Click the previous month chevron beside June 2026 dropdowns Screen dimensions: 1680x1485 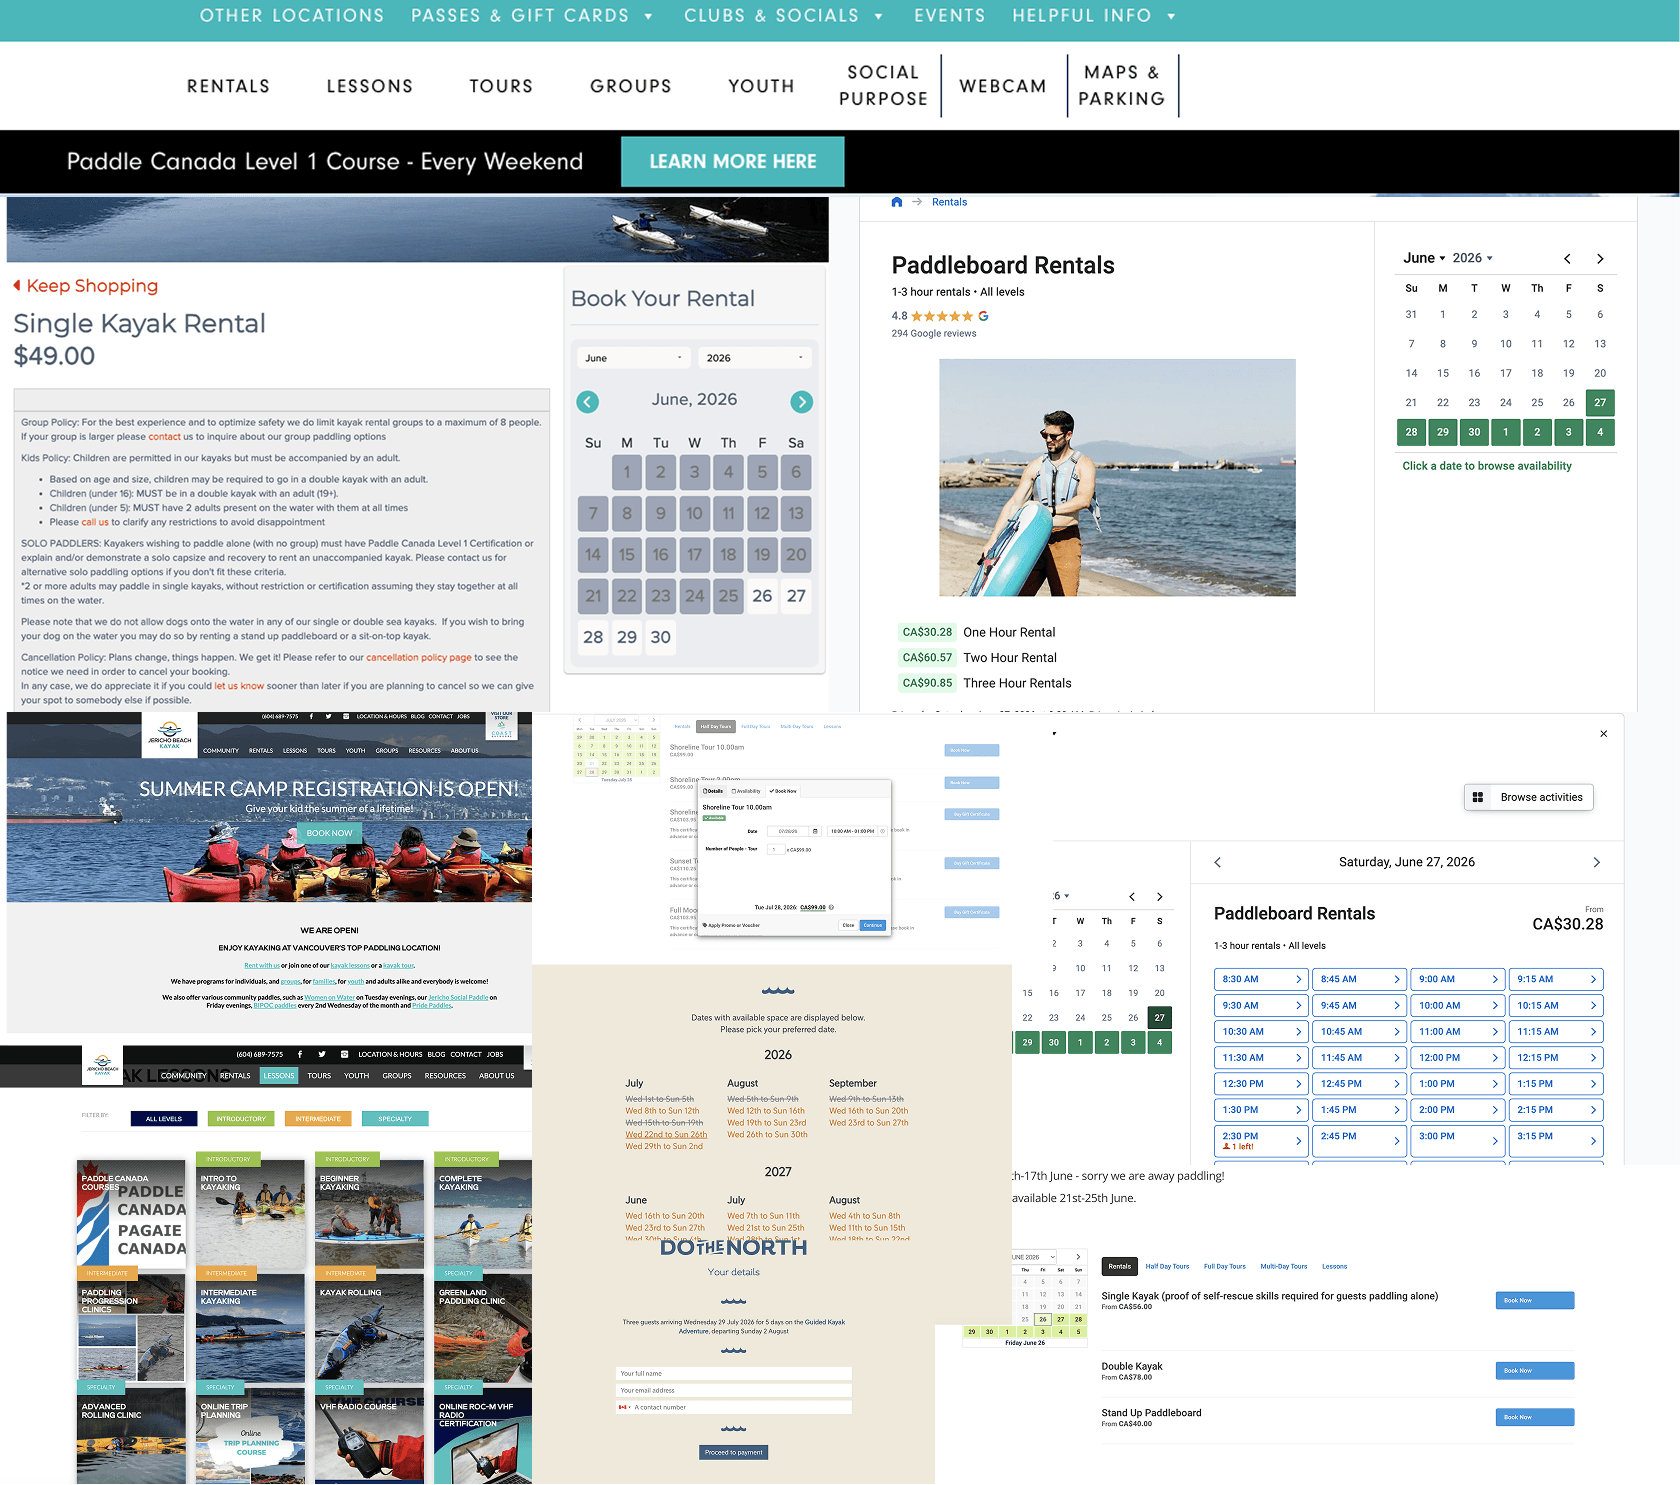(x=1567, y=259)
